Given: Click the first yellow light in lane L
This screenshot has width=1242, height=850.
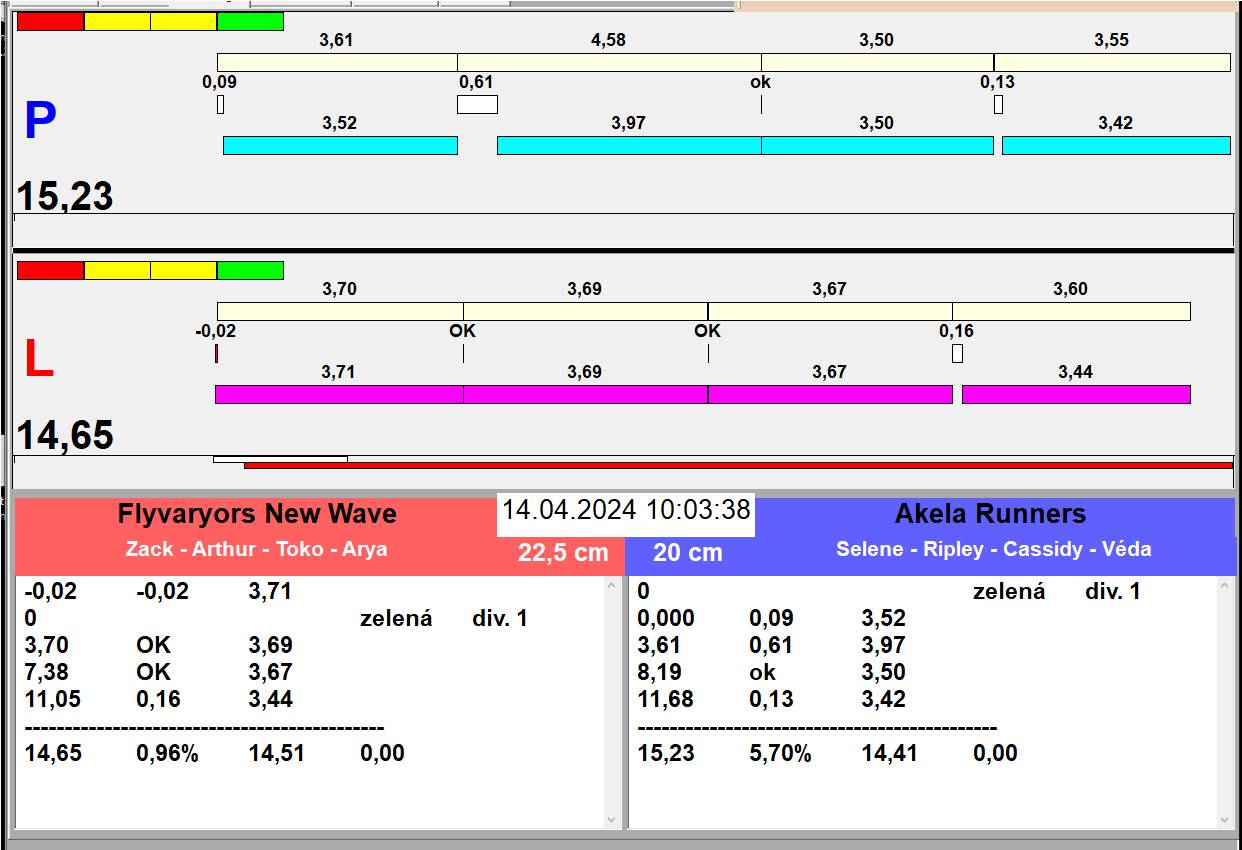Looking at the screenshot, I should (117, 270).
